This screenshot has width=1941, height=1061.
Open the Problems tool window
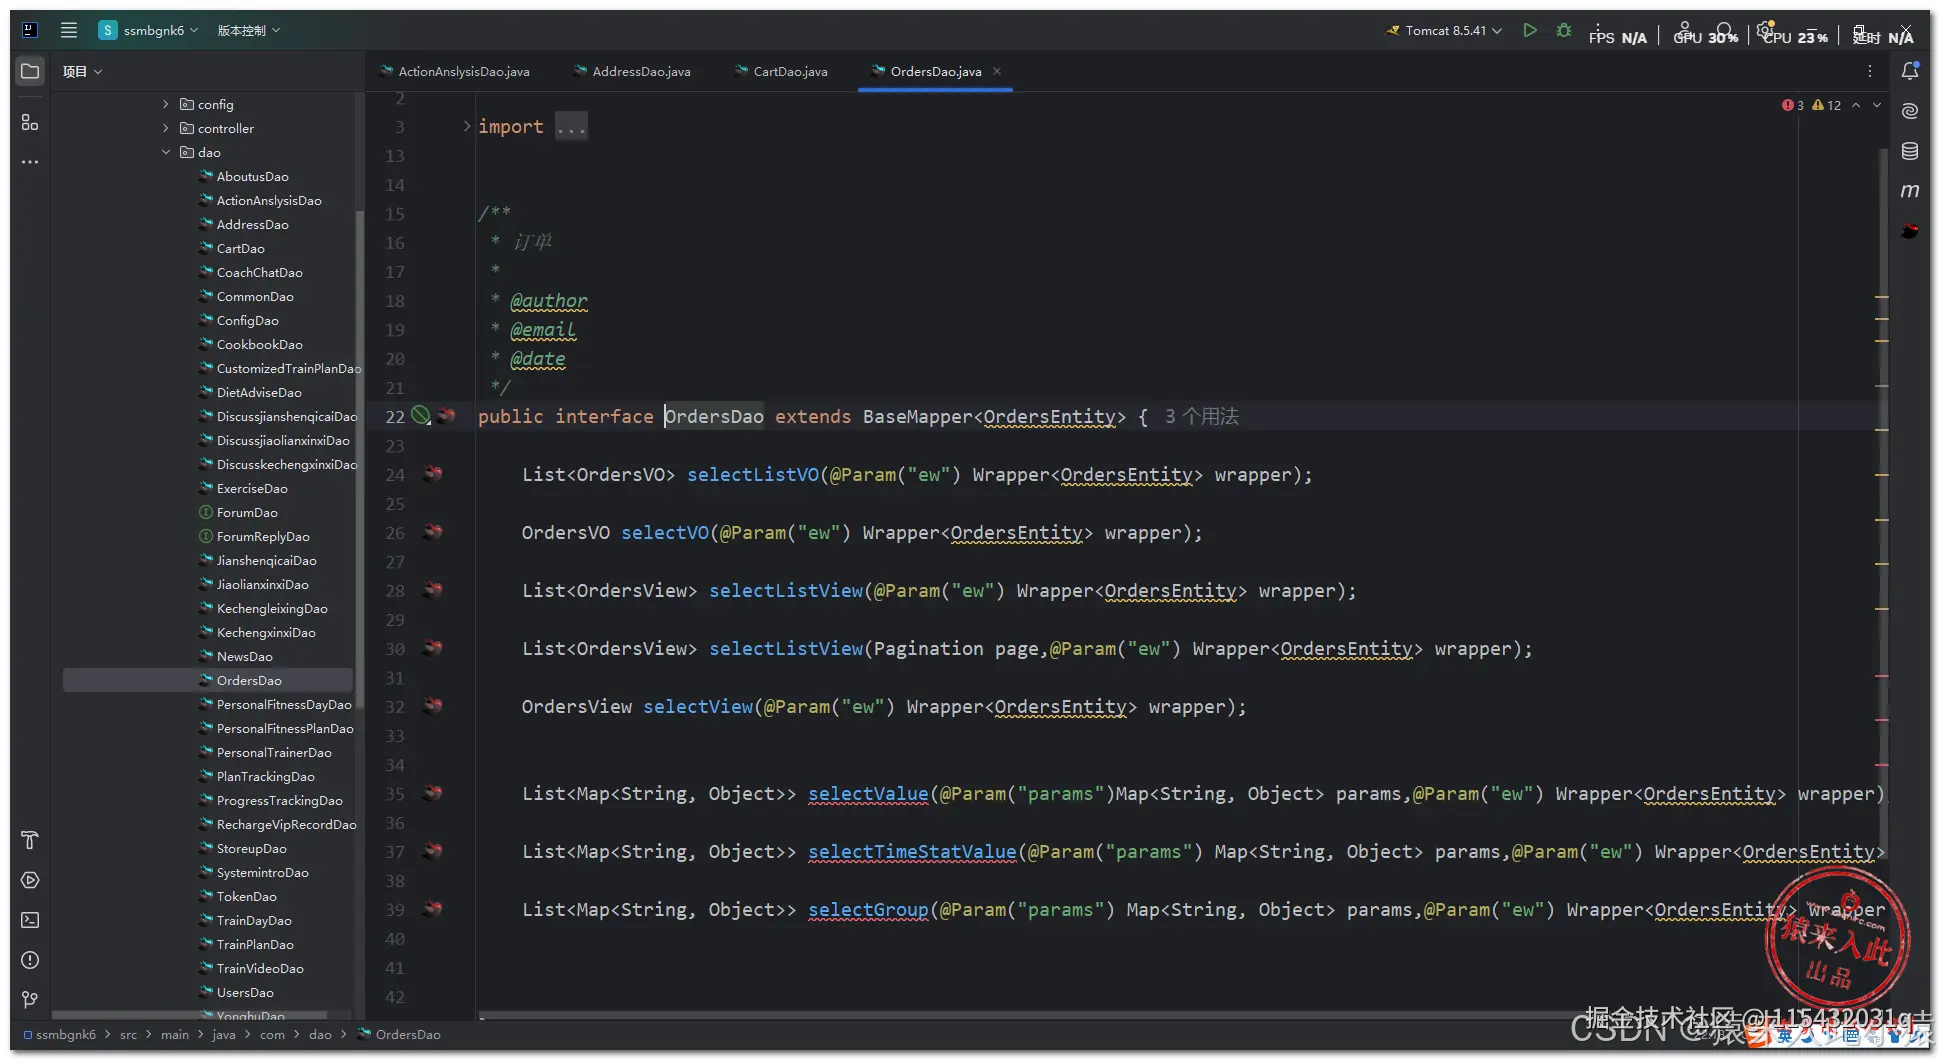tap(30, 960)
